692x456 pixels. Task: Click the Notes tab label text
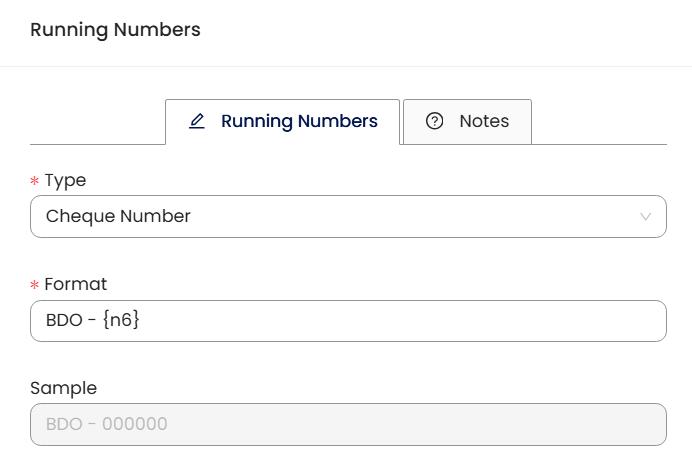484,122
